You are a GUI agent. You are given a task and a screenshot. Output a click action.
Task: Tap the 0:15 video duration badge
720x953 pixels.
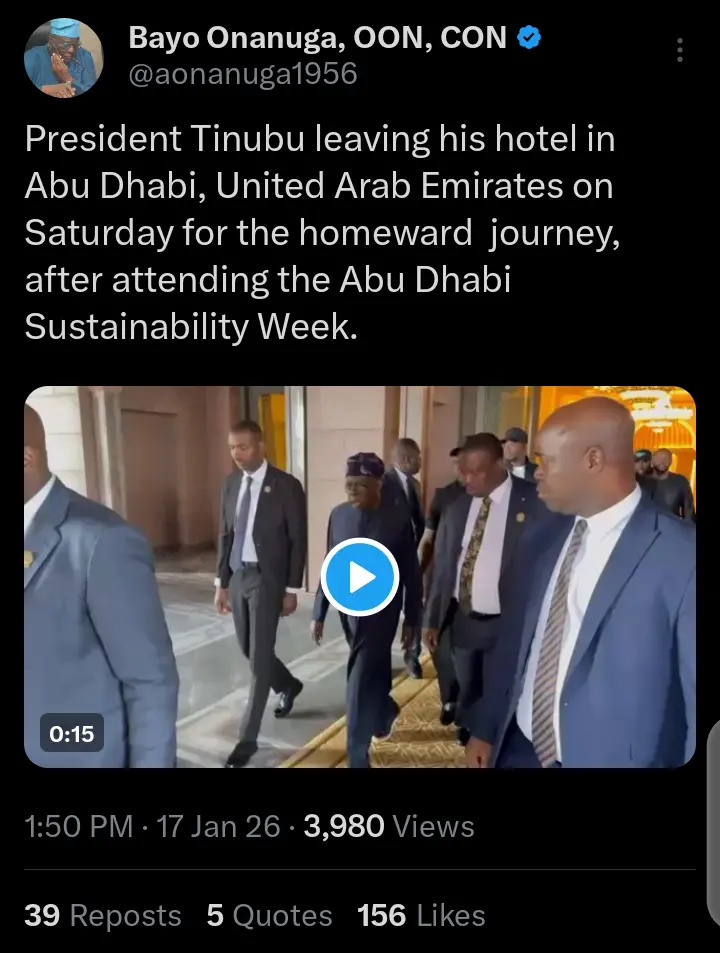72,734
